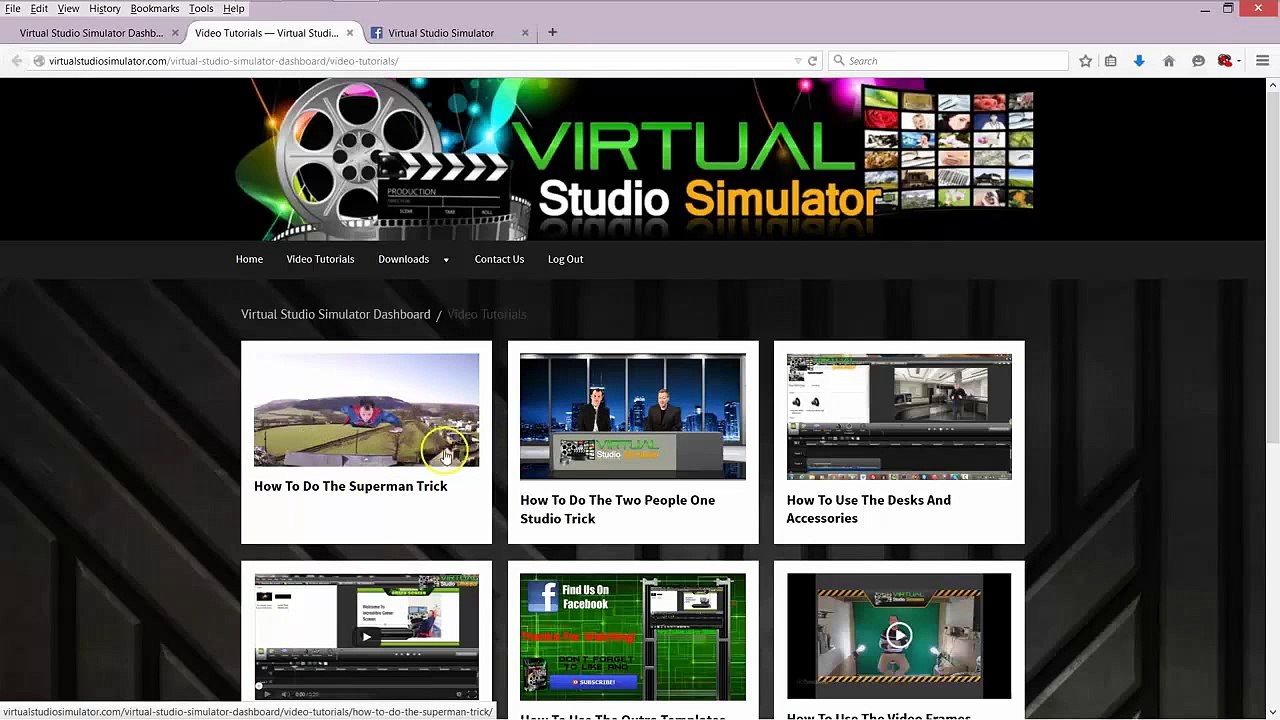Show the bookmarks list icon
This screenshot has width=1280, height=720.
point(1110,61)
